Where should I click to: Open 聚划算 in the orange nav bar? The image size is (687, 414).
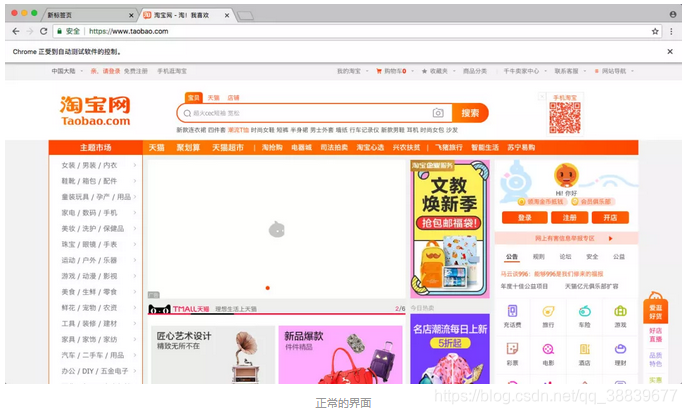click(188, 148)
